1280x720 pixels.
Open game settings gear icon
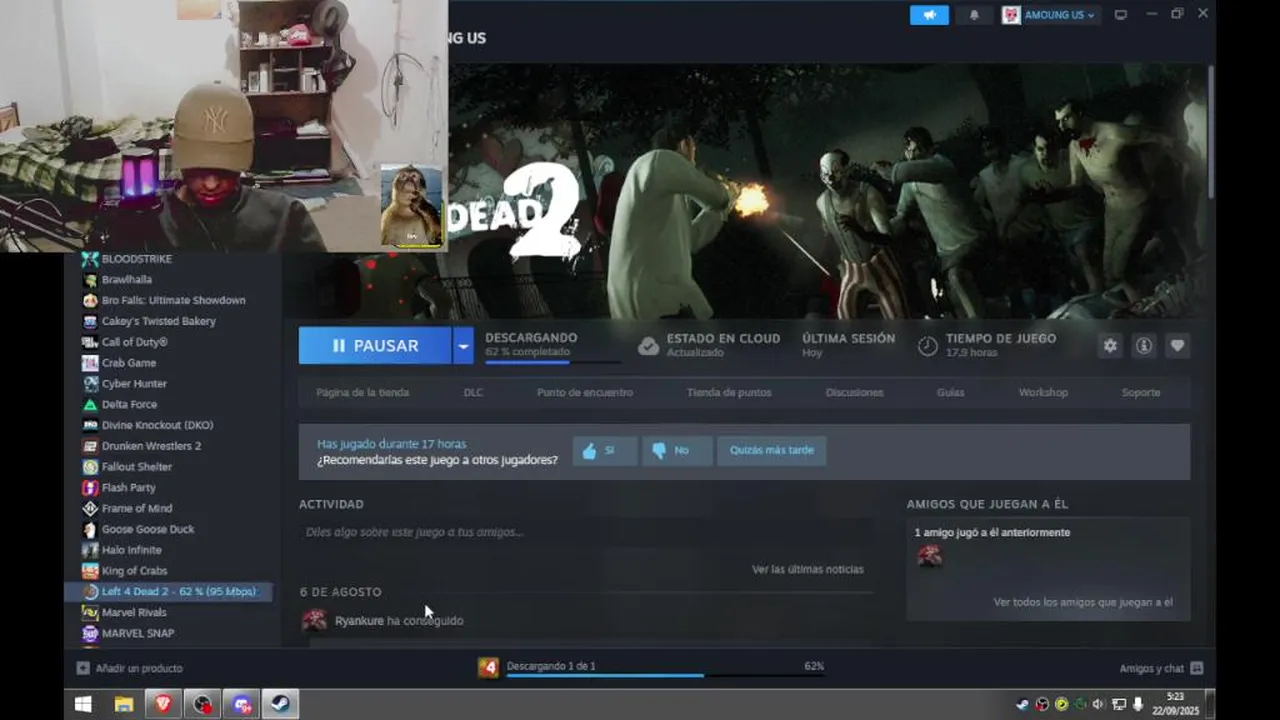[x=1110, y=345]
